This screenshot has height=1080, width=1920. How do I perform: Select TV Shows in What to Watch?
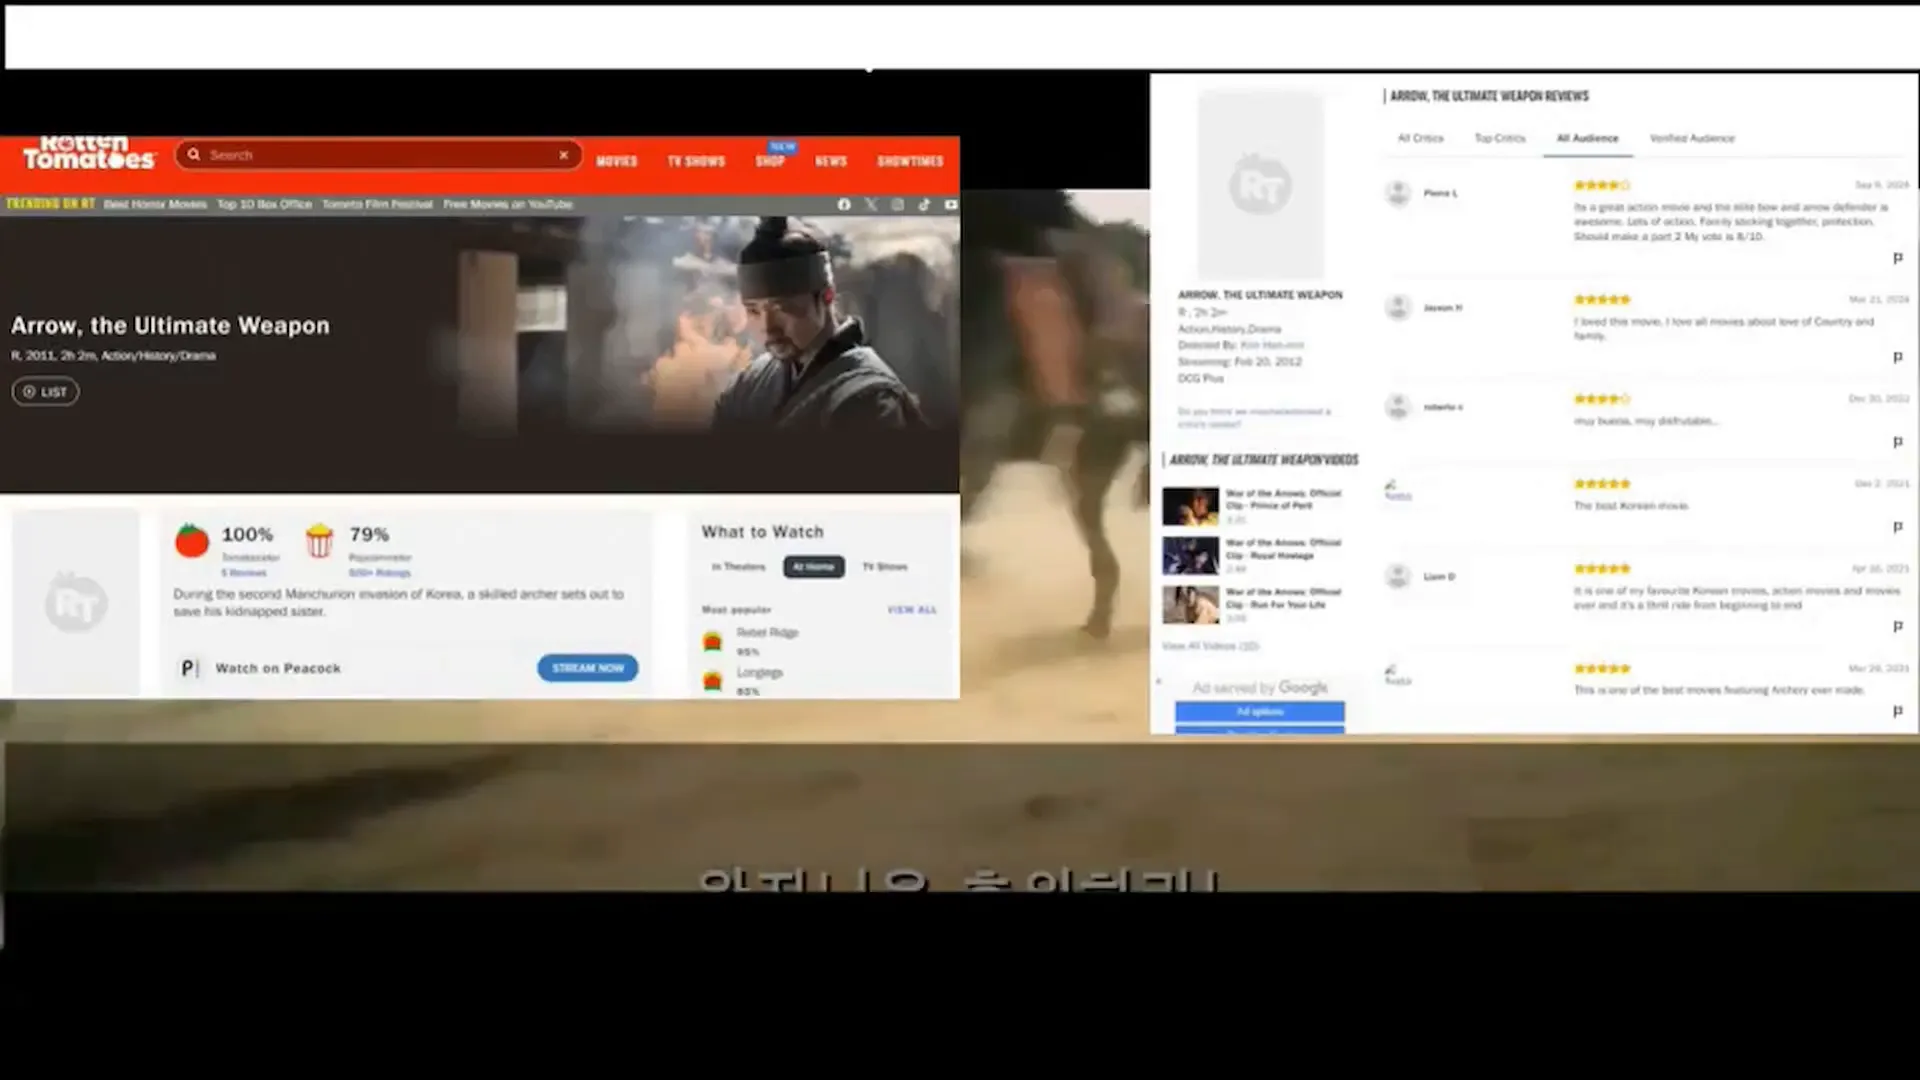coord(885,567)
